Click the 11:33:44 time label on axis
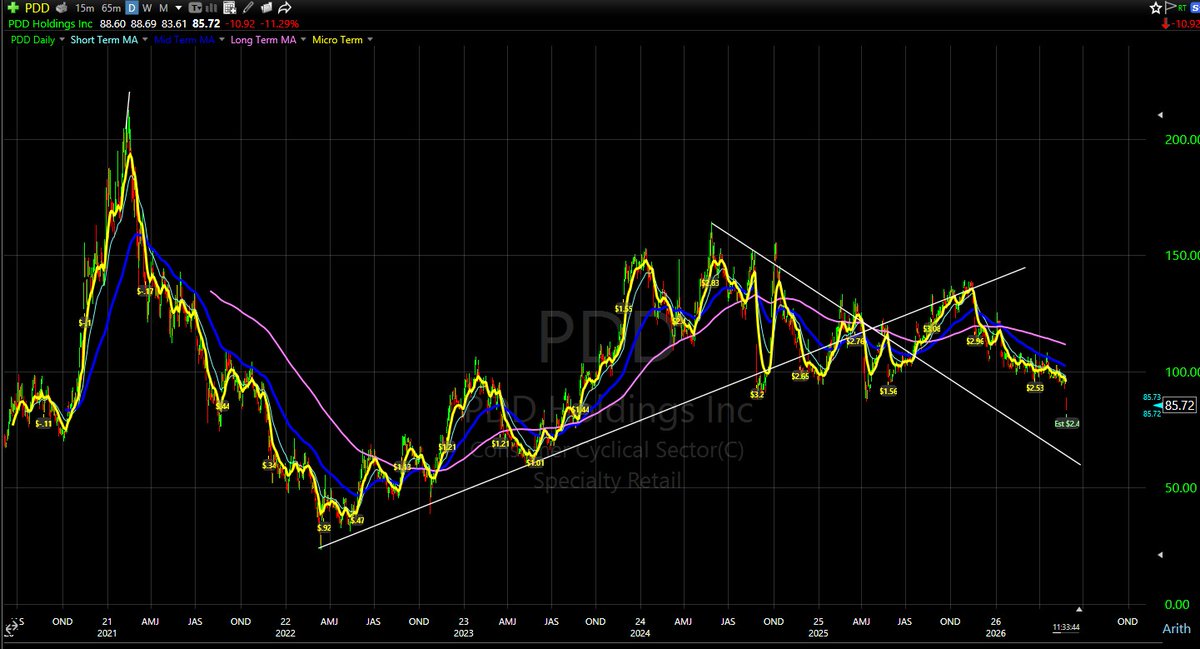The height and width of the screenshot is (649, 1200). pos(1066,628)
